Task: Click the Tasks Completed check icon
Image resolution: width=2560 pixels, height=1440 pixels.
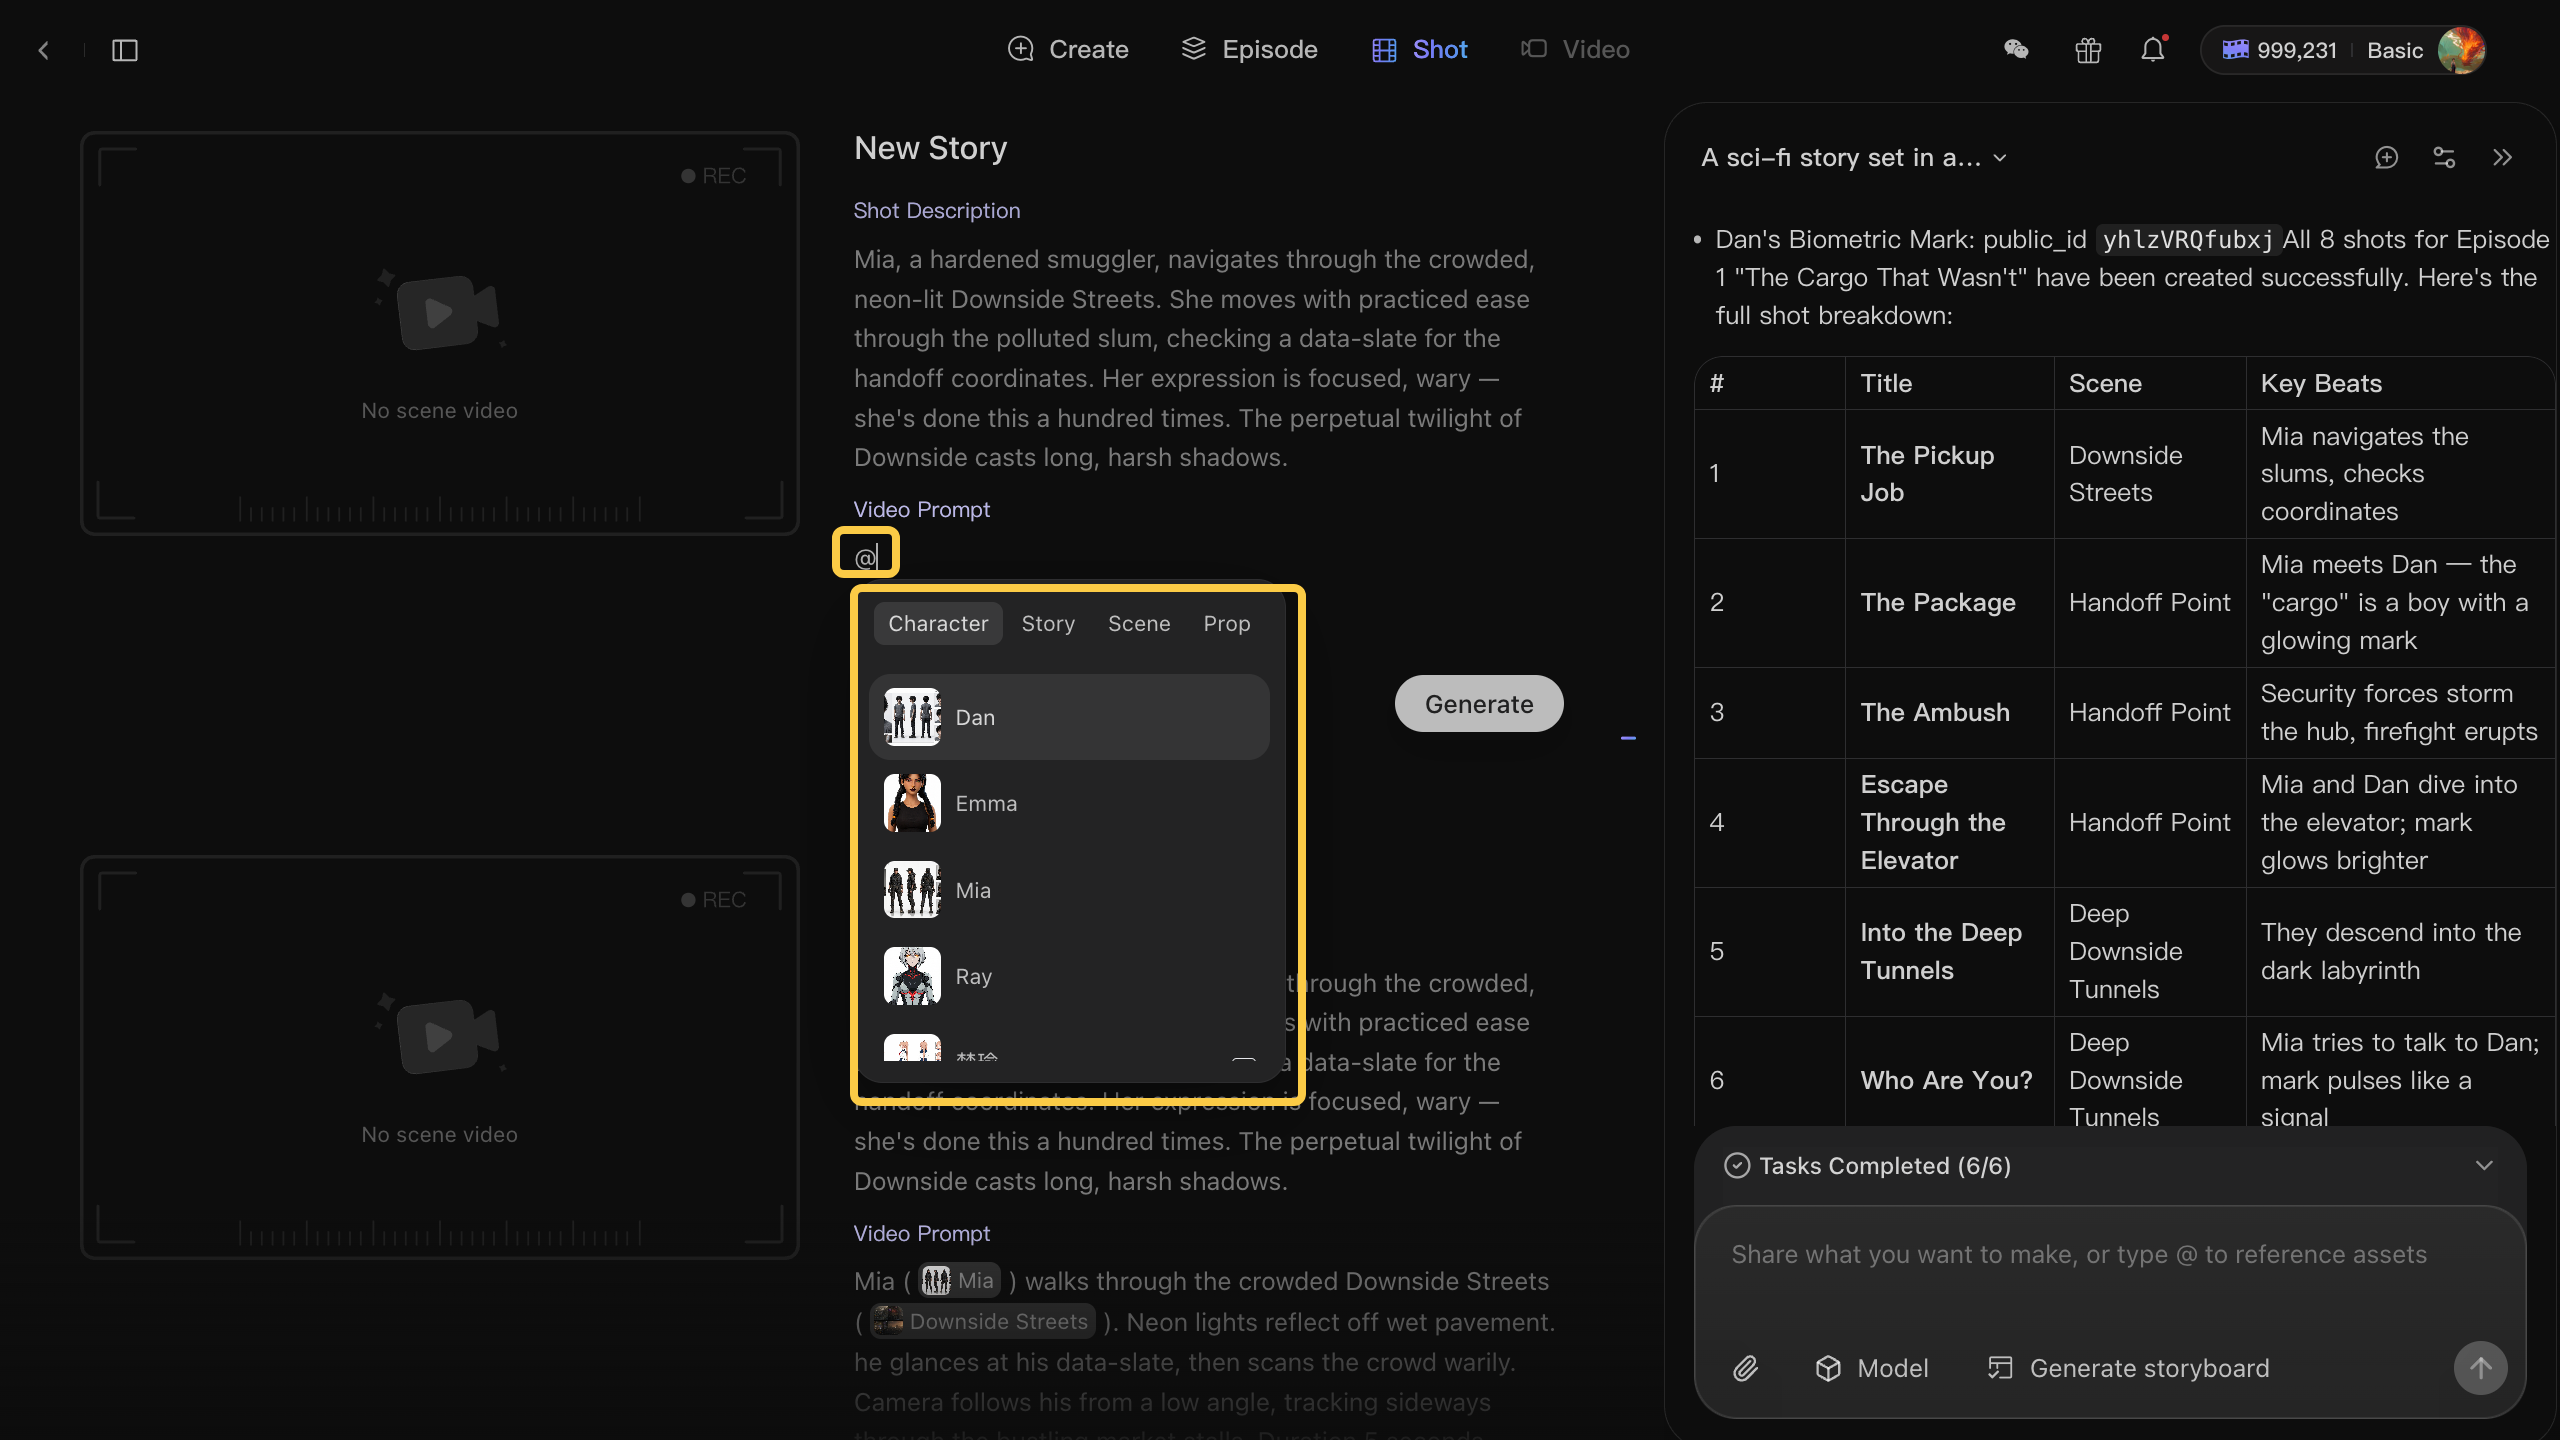Action: [x=1737, y=1166]
